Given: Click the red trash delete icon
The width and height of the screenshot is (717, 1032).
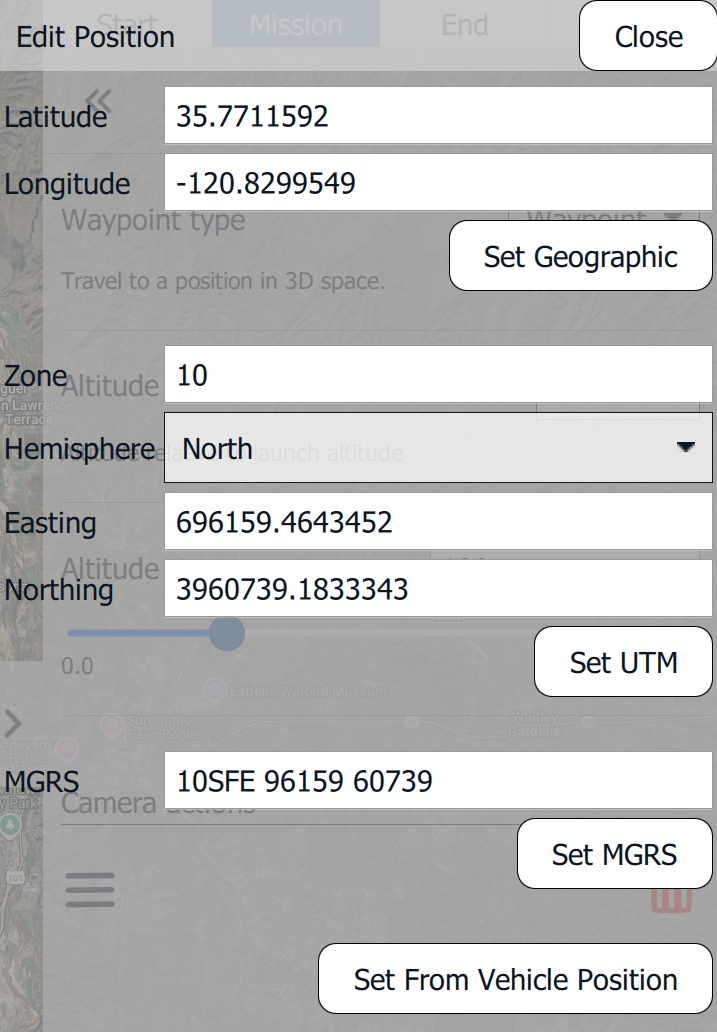Looking at the screenshot, I should coord(671,899).
